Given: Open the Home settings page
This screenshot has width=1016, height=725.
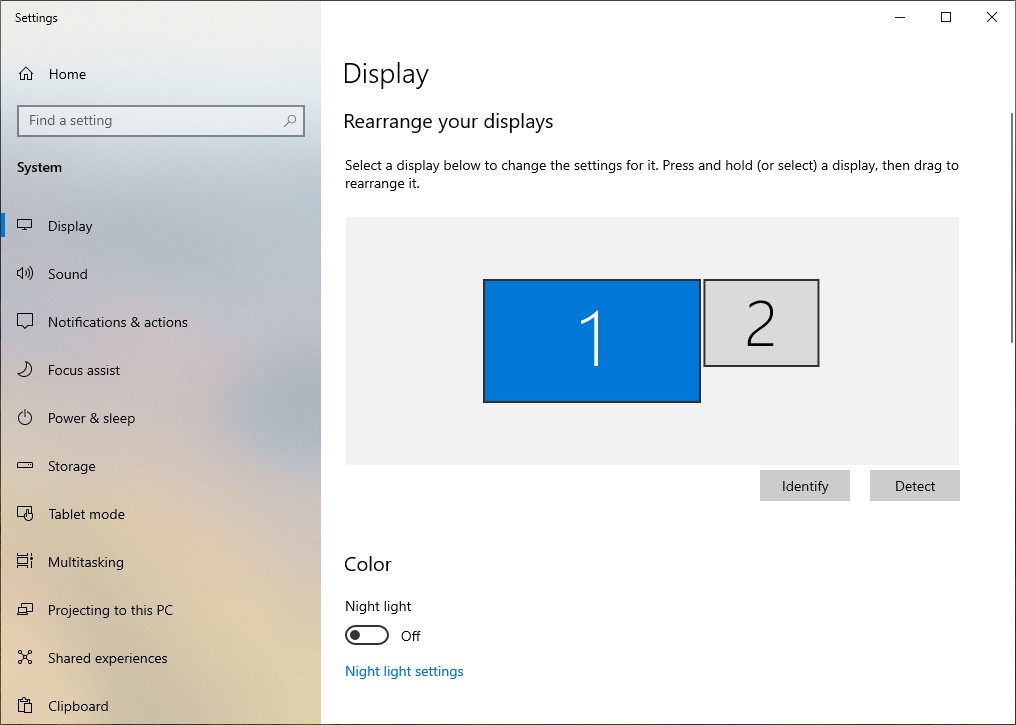Looking at the screenshot, I should [x=161, y=74].
